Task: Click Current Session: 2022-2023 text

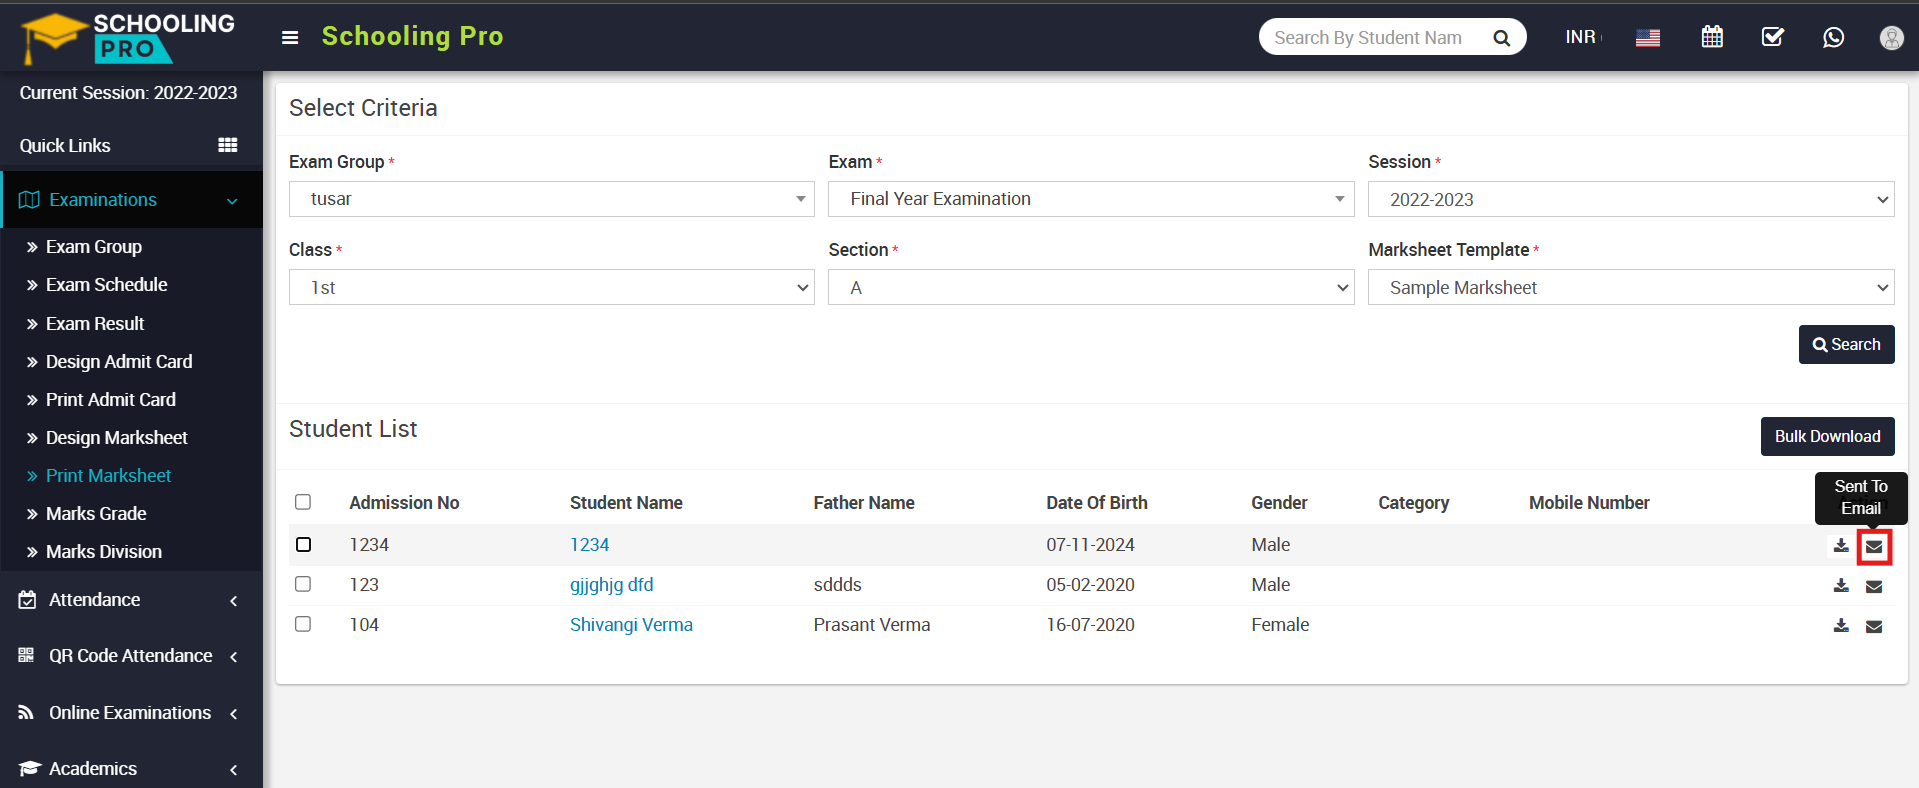Action: pyautogui.click(x=128, y=93)
